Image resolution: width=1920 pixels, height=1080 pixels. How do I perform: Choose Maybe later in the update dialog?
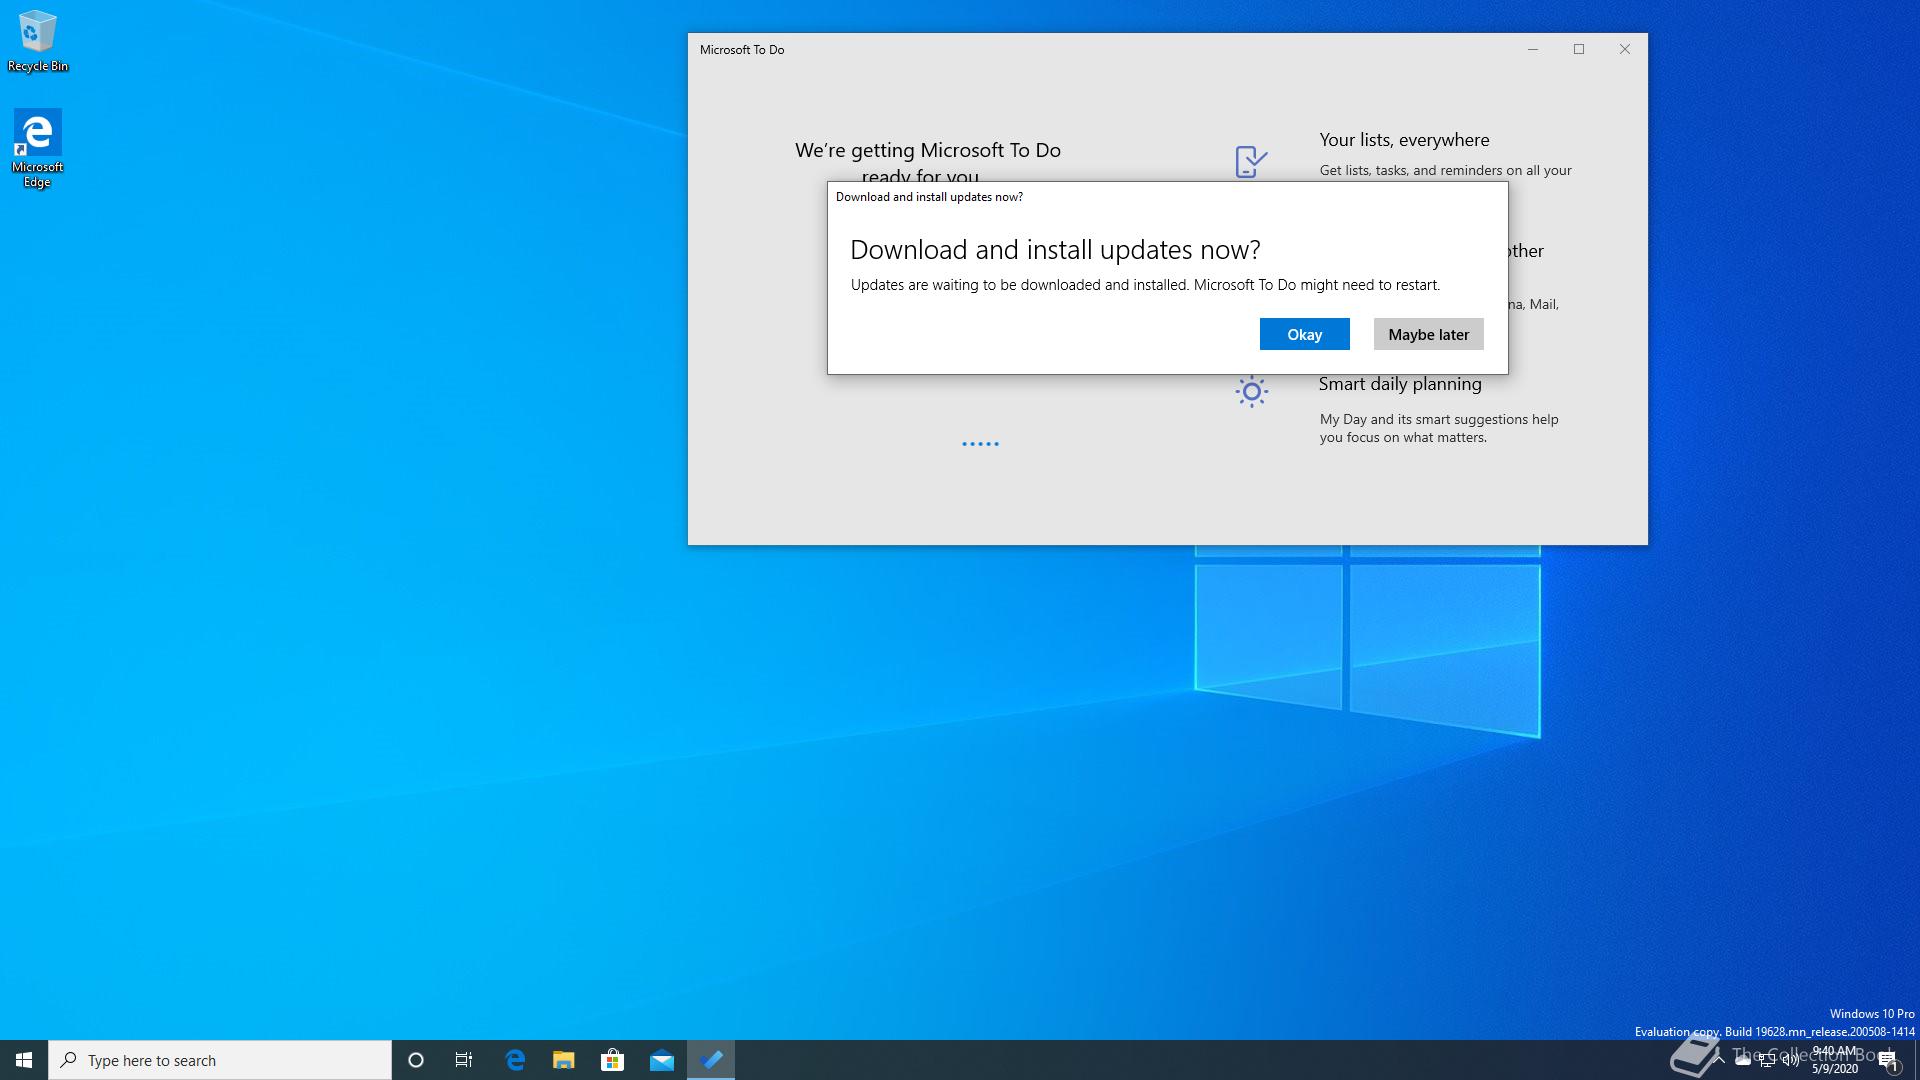1428,334
